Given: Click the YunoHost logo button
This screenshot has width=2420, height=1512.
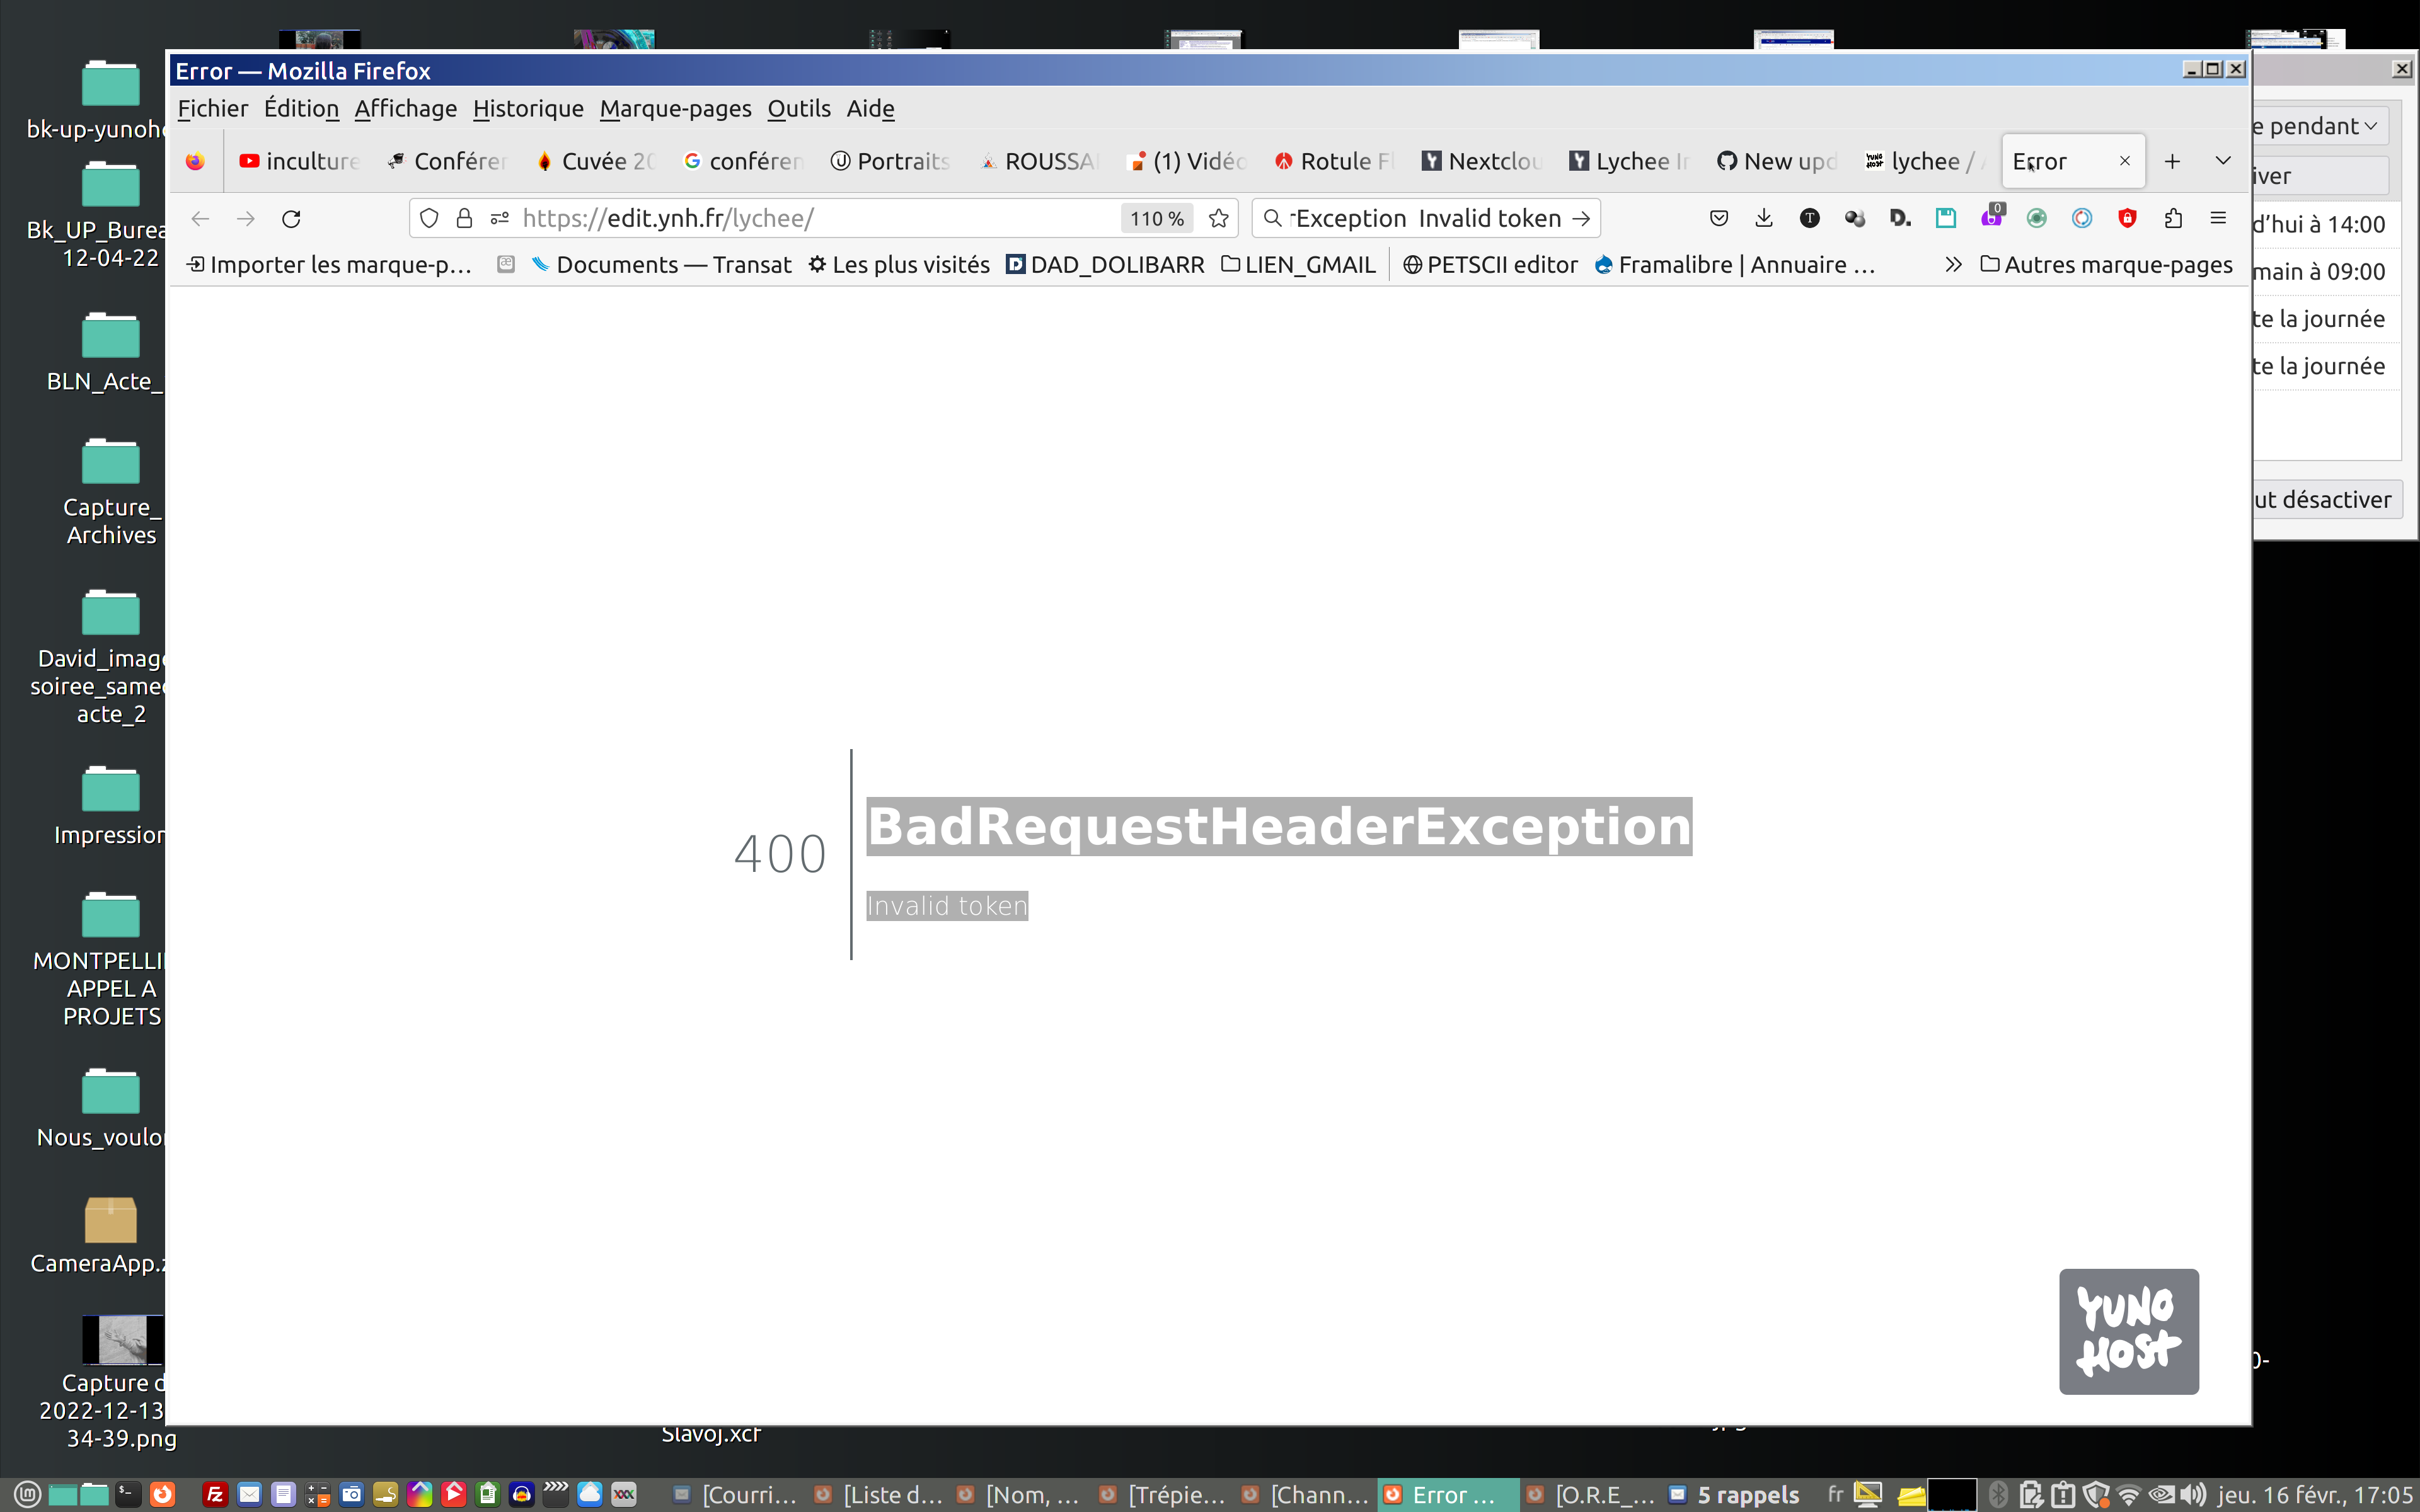Looking at the screenshot, I should coord(2128,1331).
